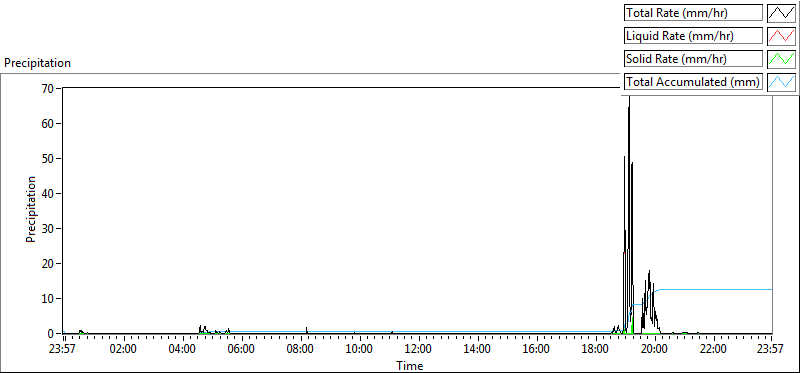Select the Total Accumulated (mm) legend label
This screenshot has height=373, width=800.
(x=693, y=82)
